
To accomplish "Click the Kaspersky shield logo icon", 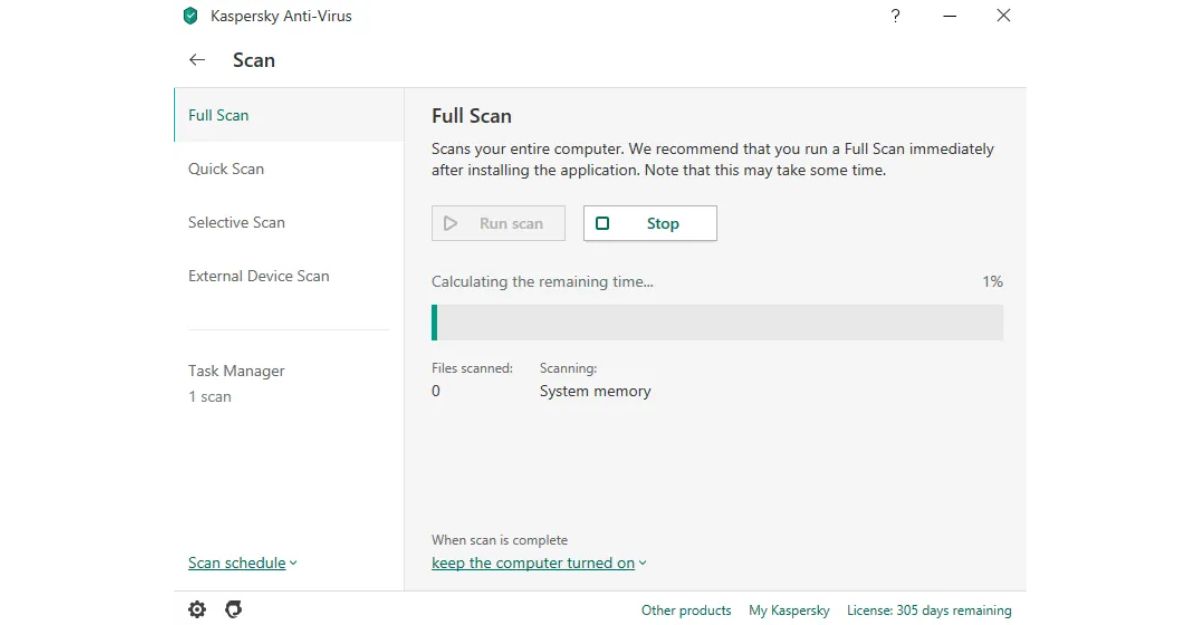I will pyautogui.click(x=190, y=16).
